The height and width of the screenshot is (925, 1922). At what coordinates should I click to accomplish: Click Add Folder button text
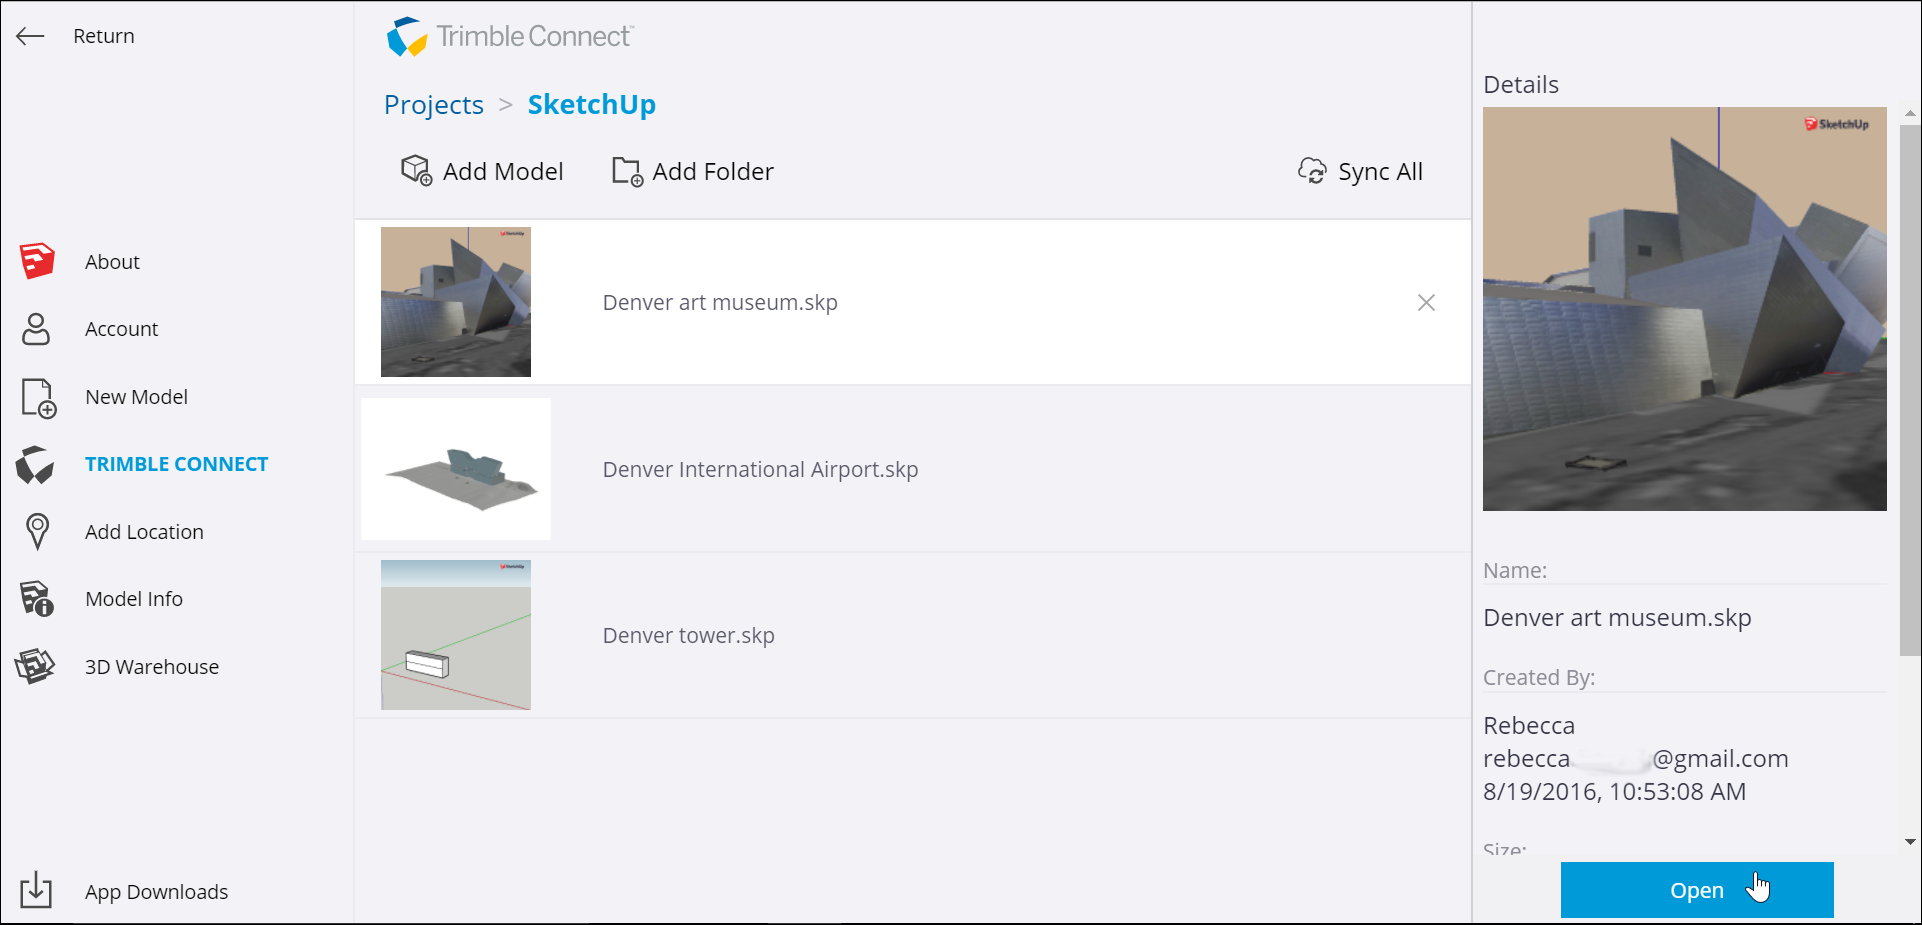tap(713, 172)
